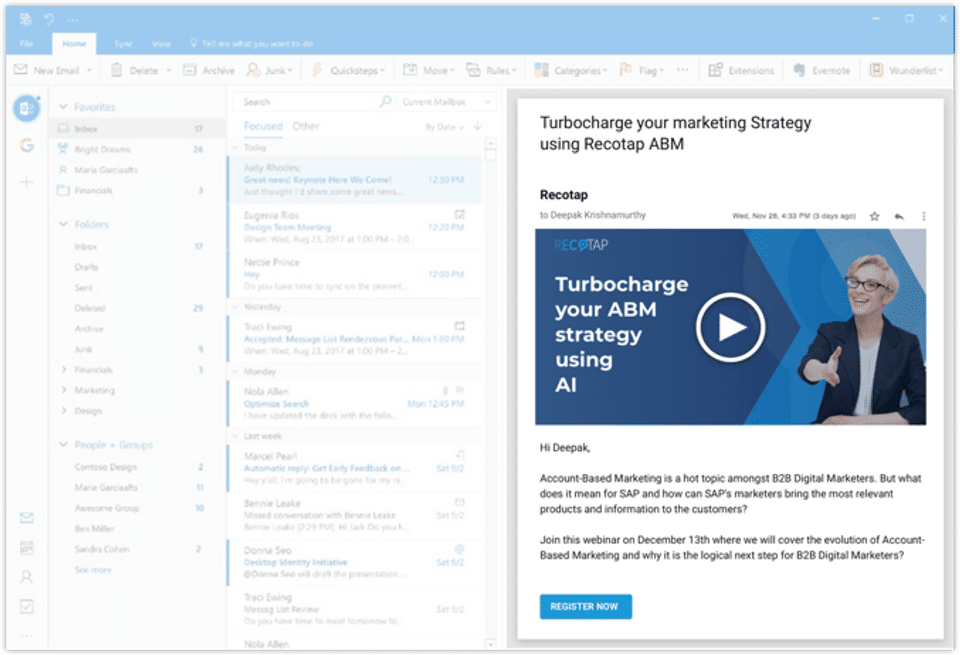The height and width of the screenshot is (655, 960).
Task: Open more options on Recotap email
Action: 923,216
